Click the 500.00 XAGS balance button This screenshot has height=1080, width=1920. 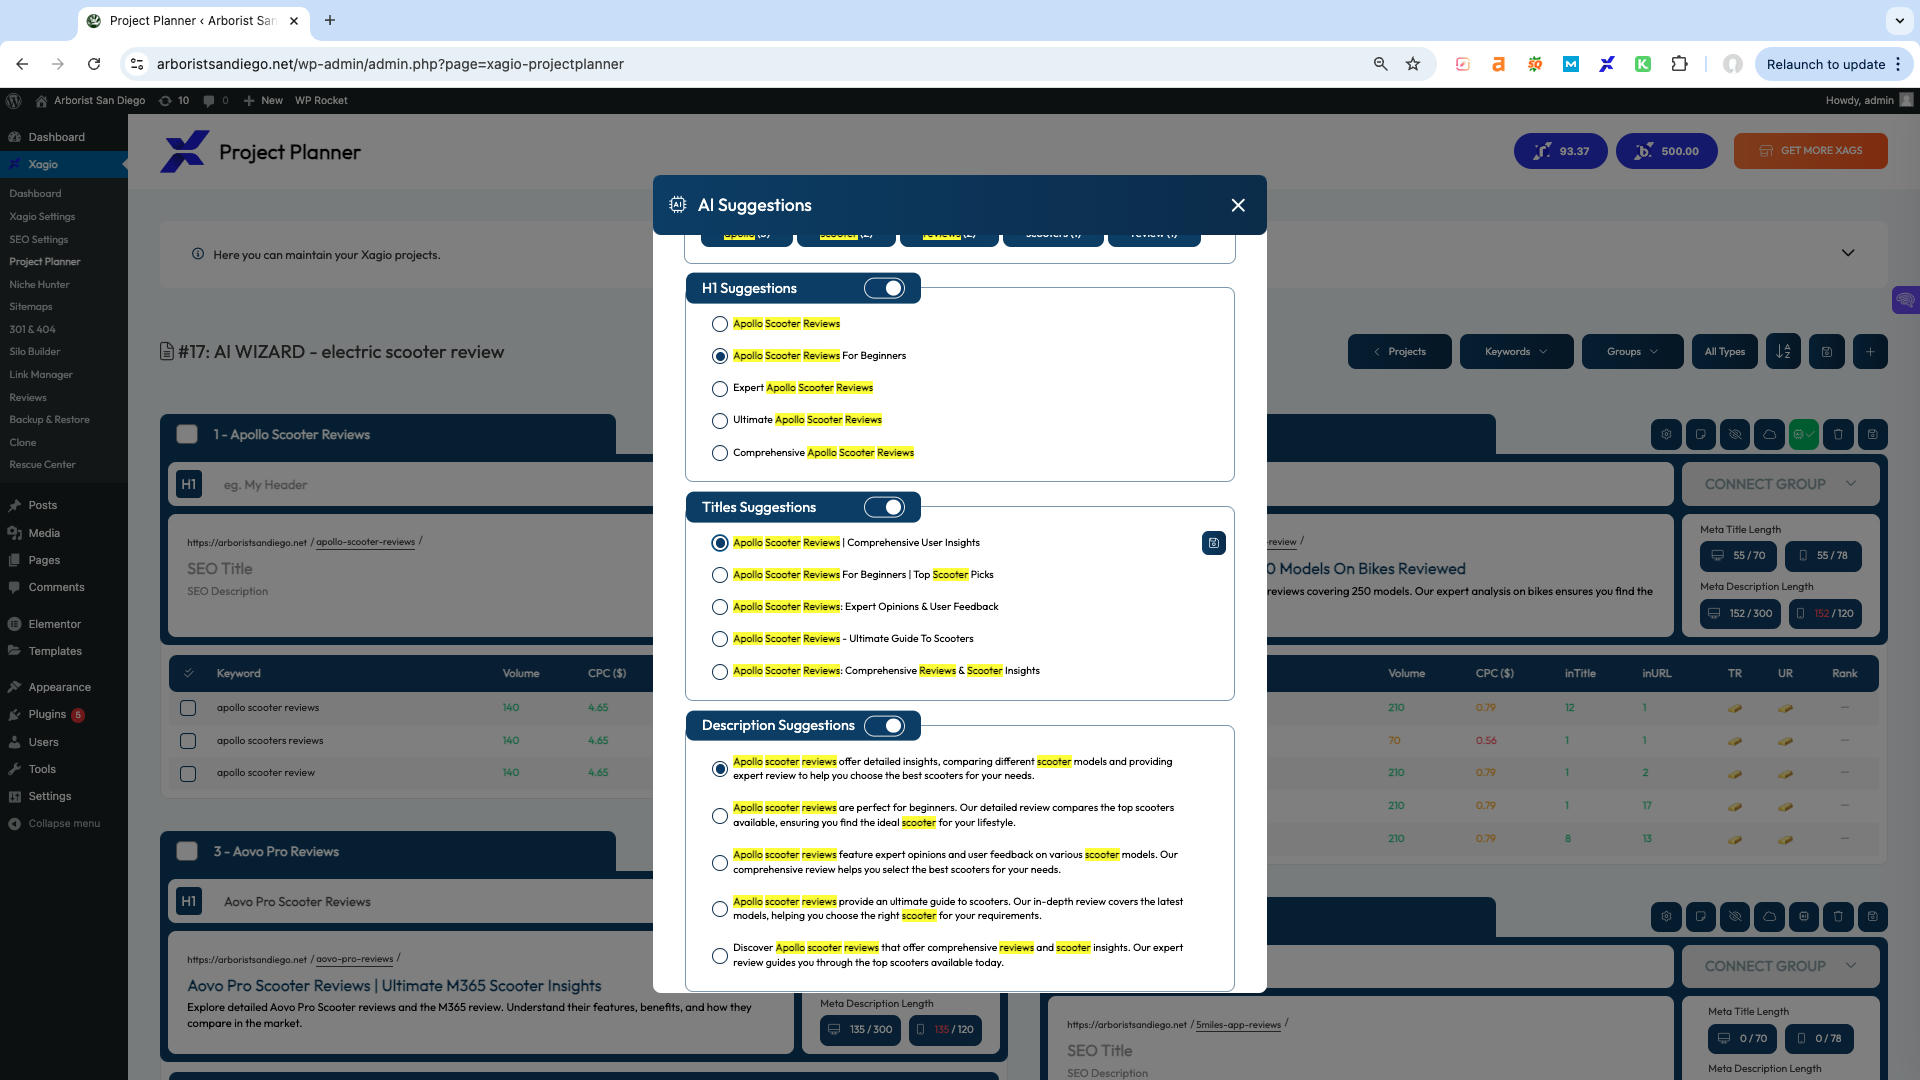click(x=1666, y=151)
